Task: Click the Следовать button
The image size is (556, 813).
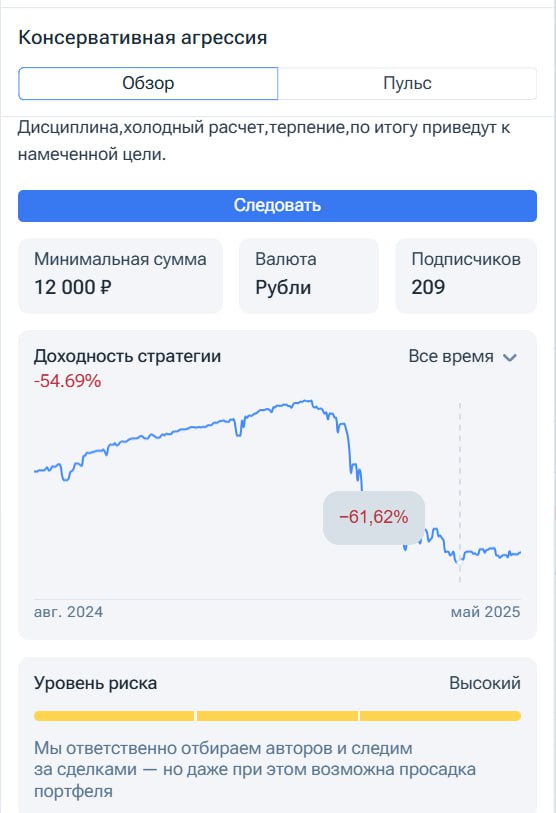Action: [x=277, y=206]
